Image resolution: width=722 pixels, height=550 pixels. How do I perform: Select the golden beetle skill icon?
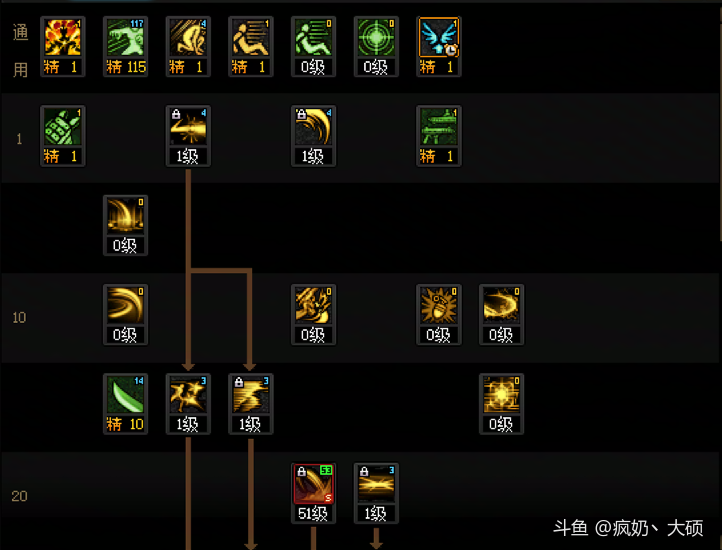[438, 315]
